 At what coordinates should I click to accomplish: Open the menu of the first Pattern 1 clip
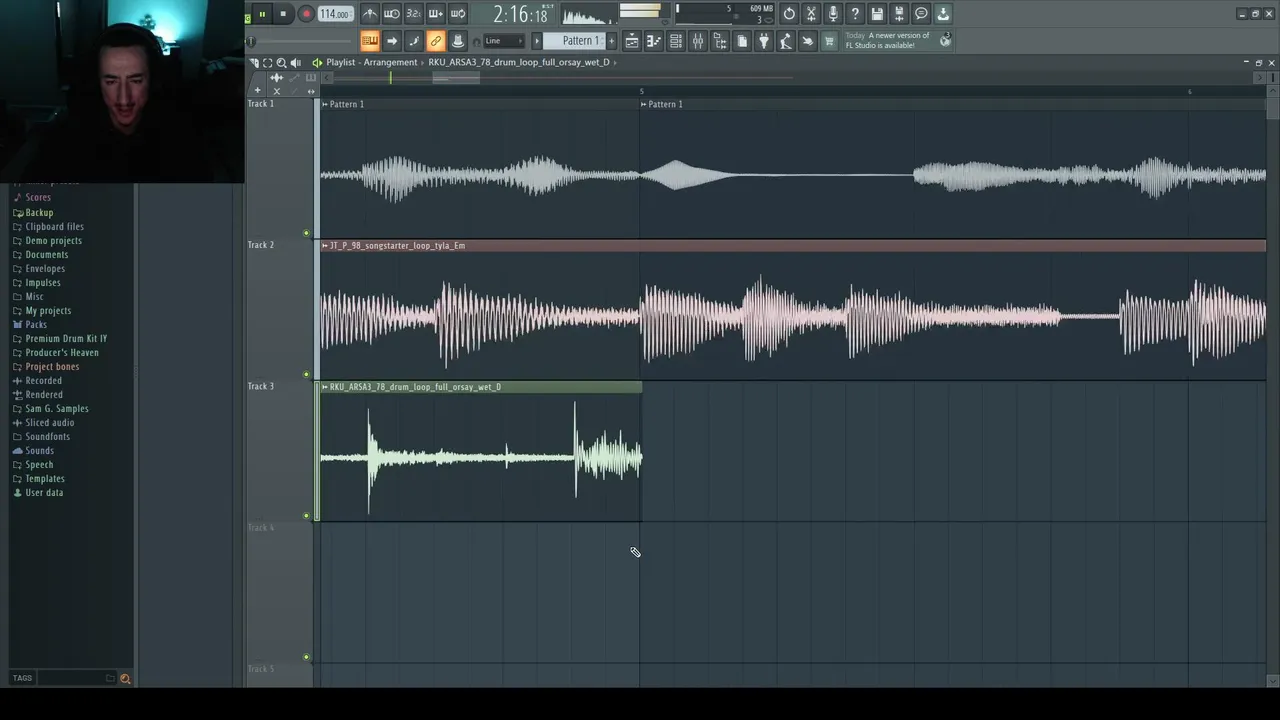coord(325,104)
